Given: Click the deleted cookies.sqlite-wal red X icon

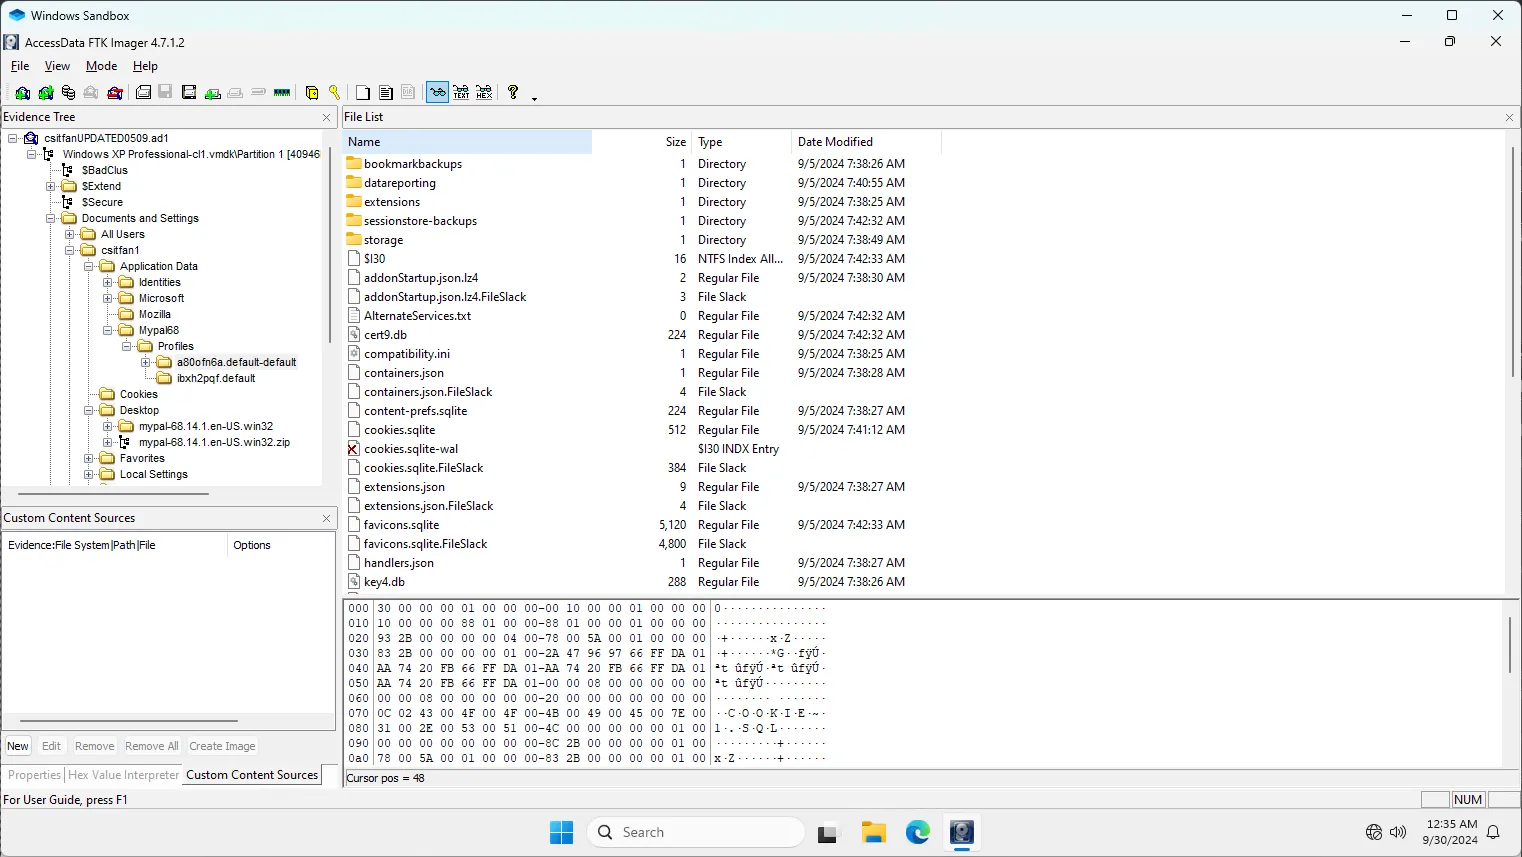Looking at the screenshot, I should click(x=353, y=449).
